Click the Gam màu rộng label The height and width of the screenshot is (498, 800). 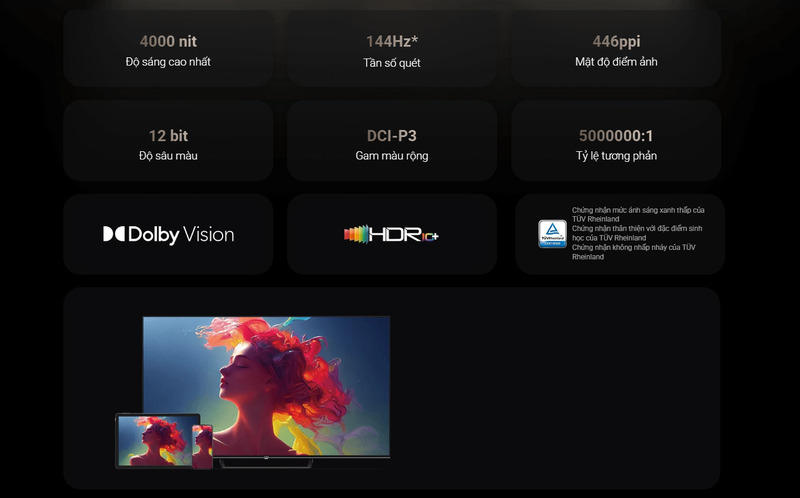[392, 156]
